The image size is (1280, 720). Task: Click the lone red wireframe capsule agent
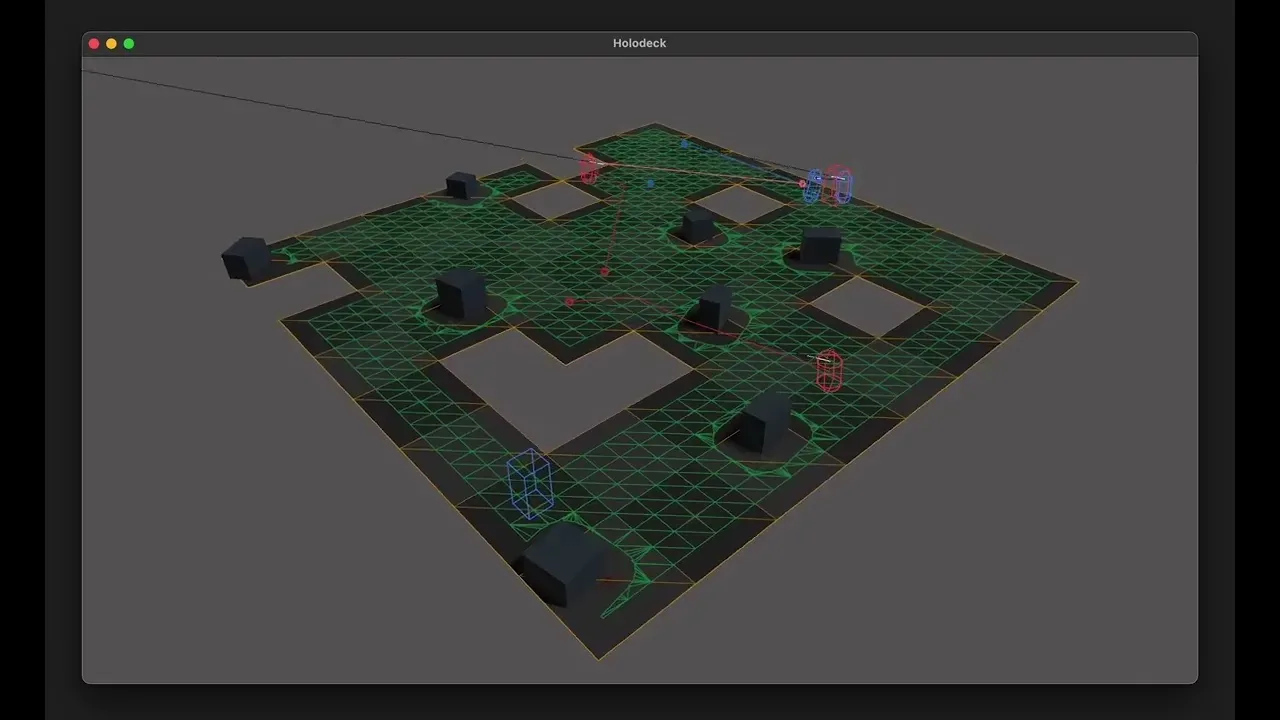pos(829,370)
